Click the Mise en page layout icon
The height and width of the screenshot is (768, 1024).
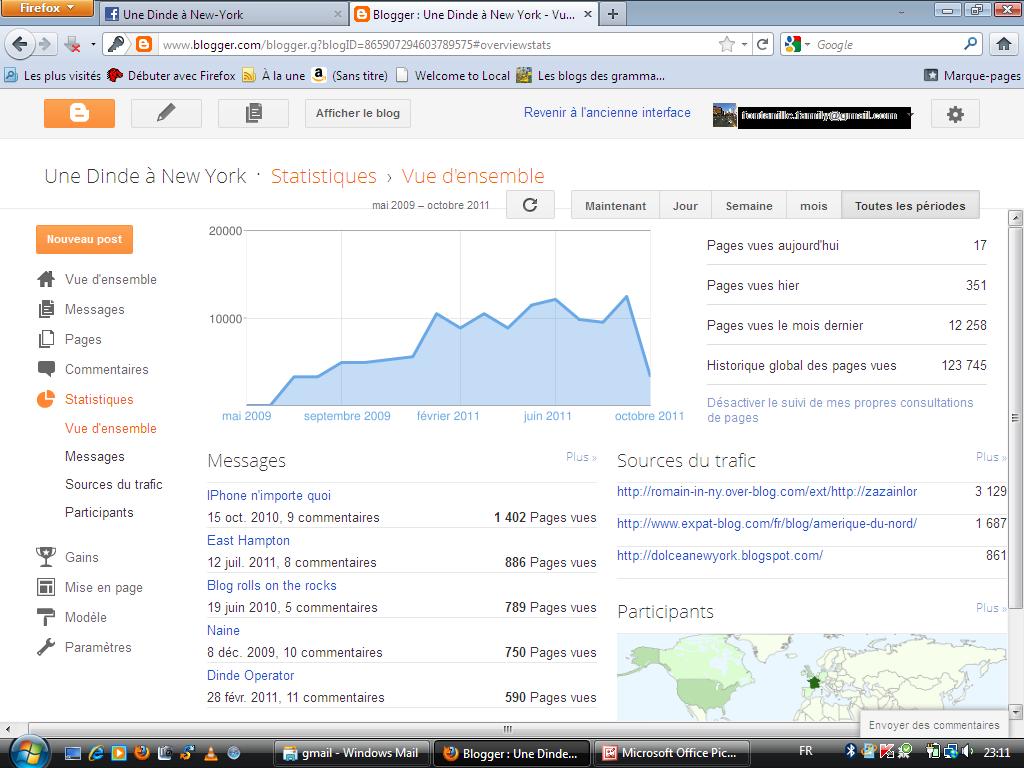tap(46, 586)
